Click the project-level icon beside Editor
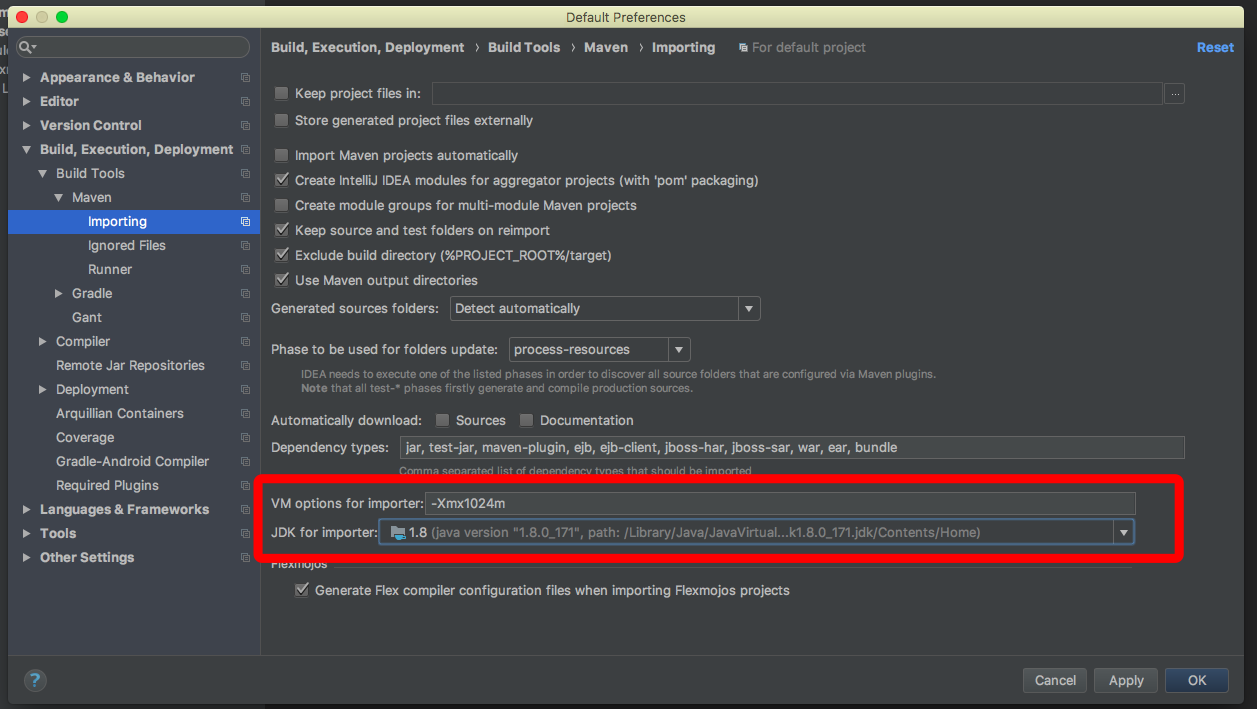 point(245,102)
